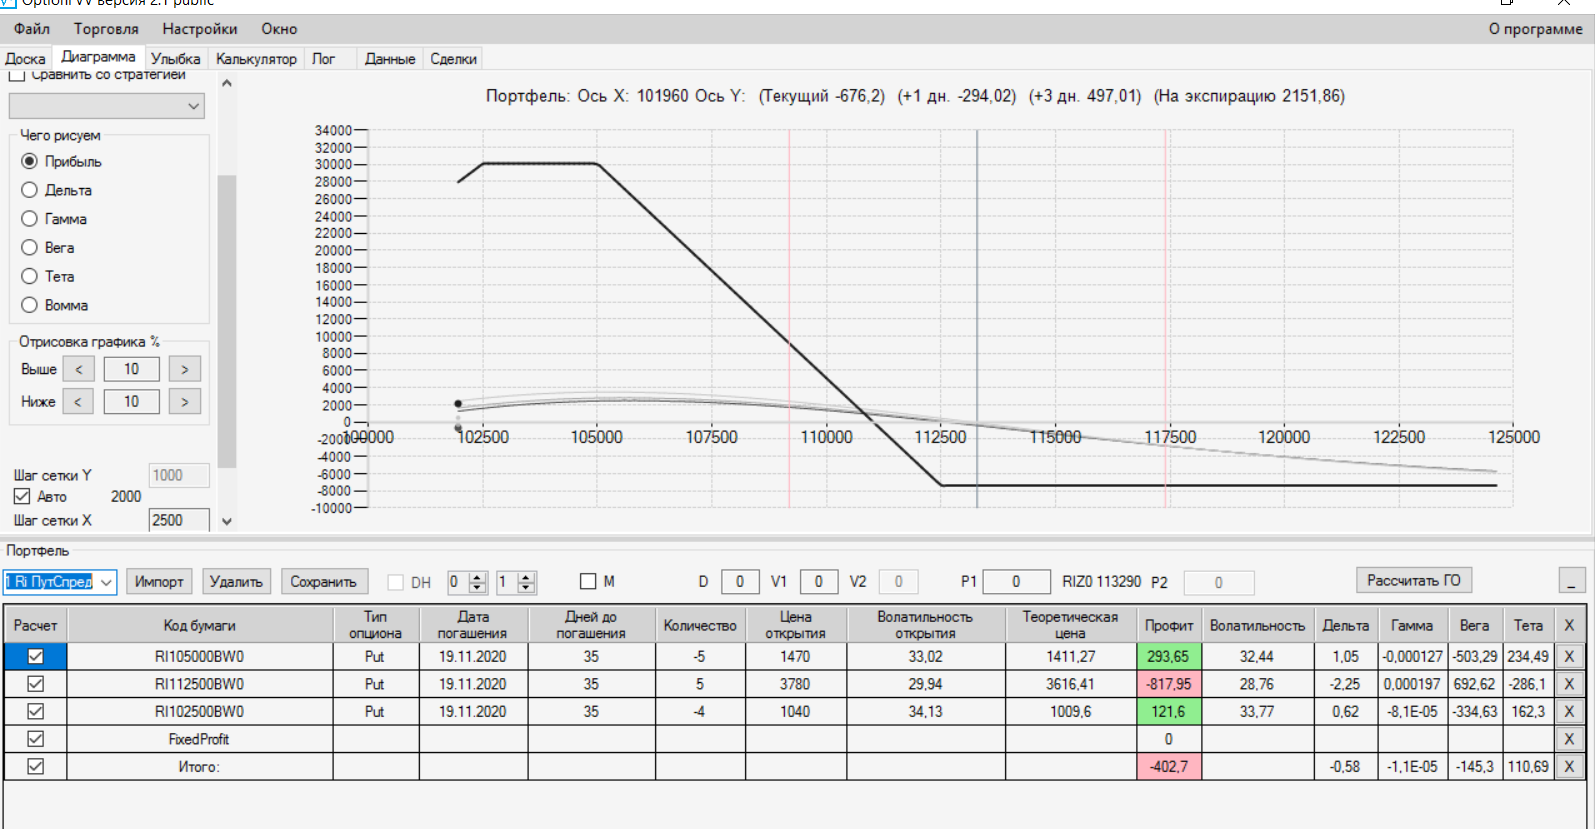Click the Сохранить button
This screenshot has height=829, width=1595.
tap(323, 581)
